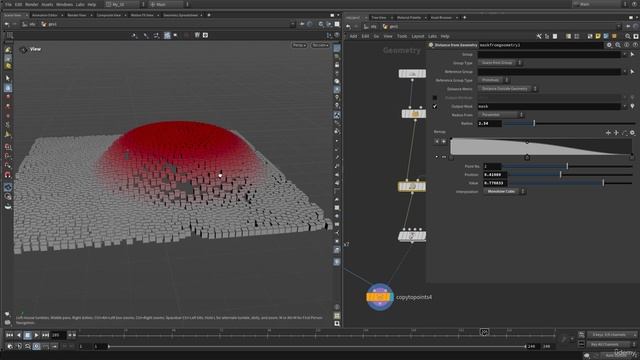Image resolution: width=640 pixels, height=360 pixels.
Task: Click the stop button in playbar
Action: pyautogui.click(x=27, y=335)
